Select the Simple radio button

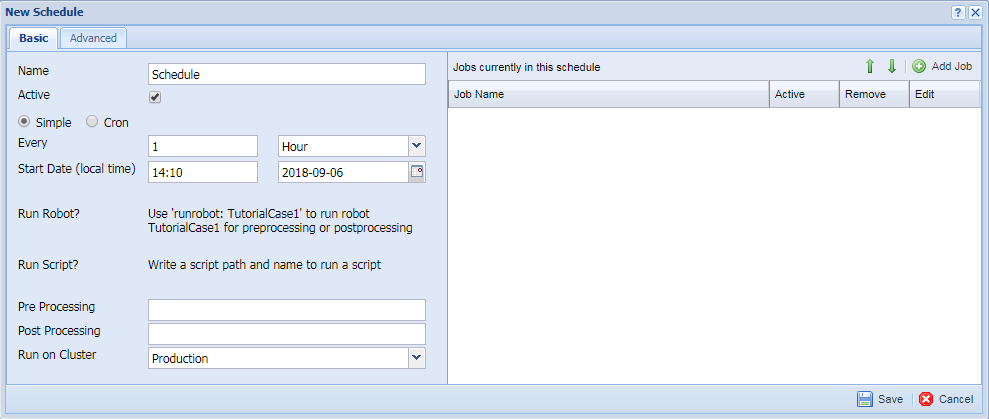point(25,122)
